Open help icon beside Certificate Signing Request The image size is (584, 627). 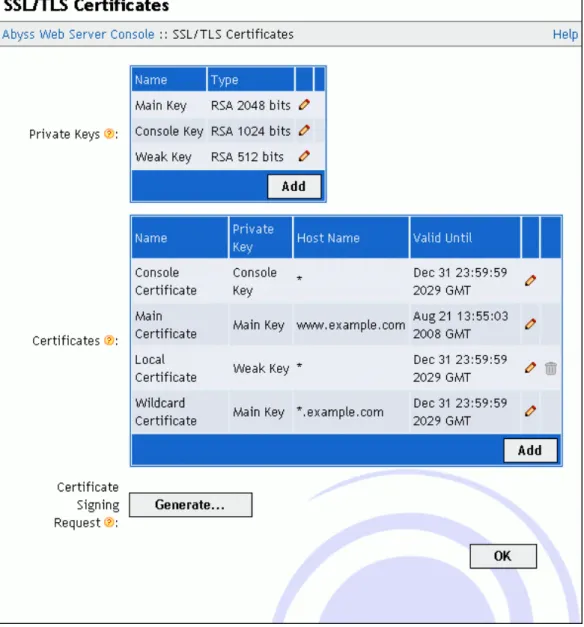tap(109, 522)
